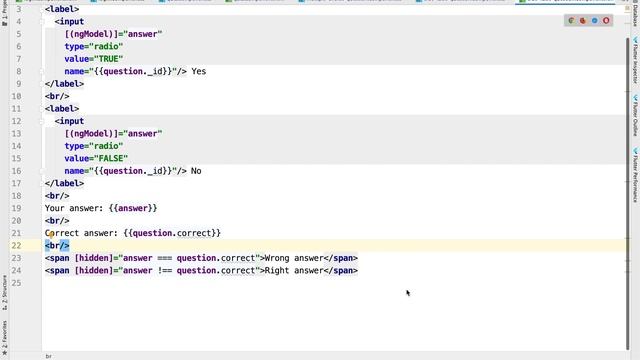Collapse fold marker at line 16
The height and width of the screenshot is (360, 640).
pos(42,171)
